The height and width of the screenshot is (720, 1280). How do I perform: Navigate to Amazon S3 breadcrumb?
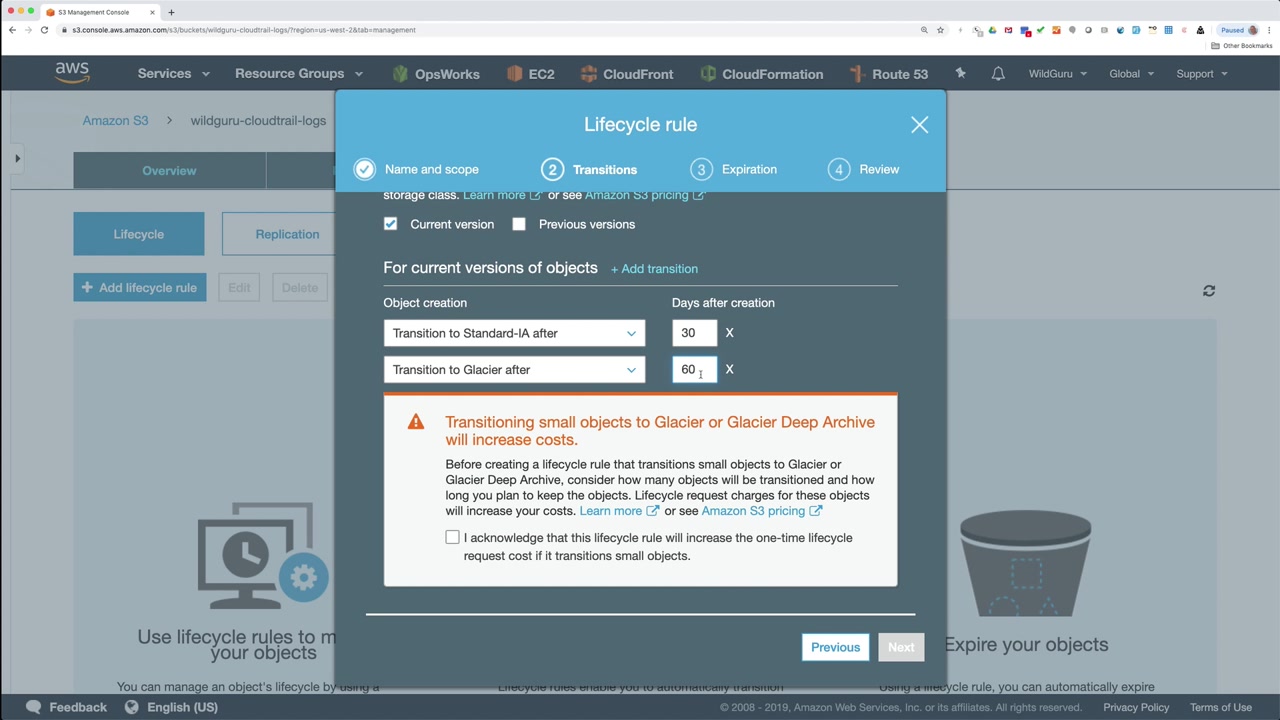[x=115, y=121]
